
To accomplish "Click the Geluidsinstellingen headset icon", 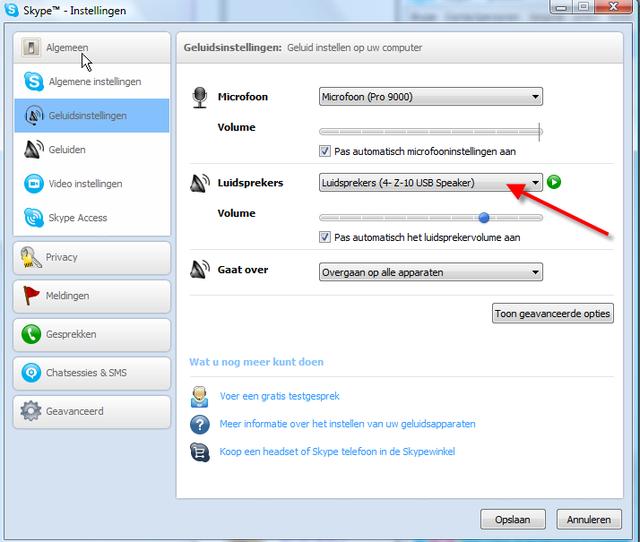I will (x=34, y=116).
